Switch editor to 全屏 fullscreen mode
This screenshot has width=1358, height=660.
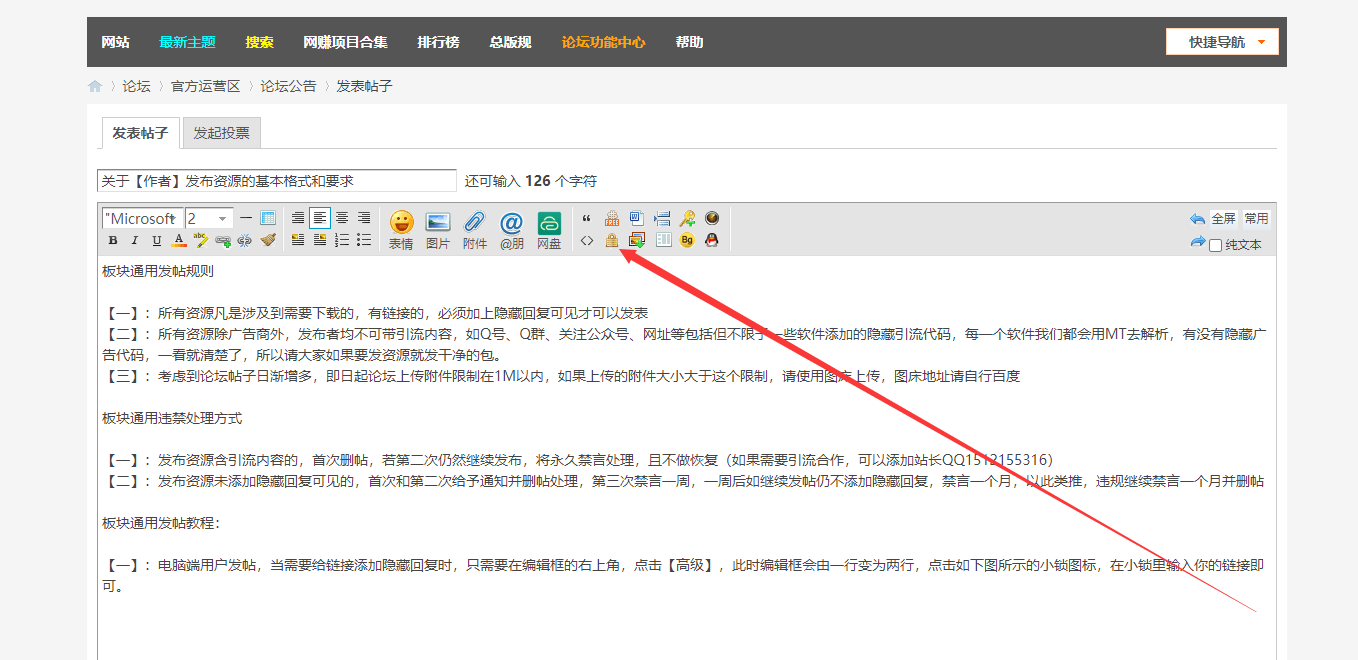pyautogui.click(x=1224, y=218)
